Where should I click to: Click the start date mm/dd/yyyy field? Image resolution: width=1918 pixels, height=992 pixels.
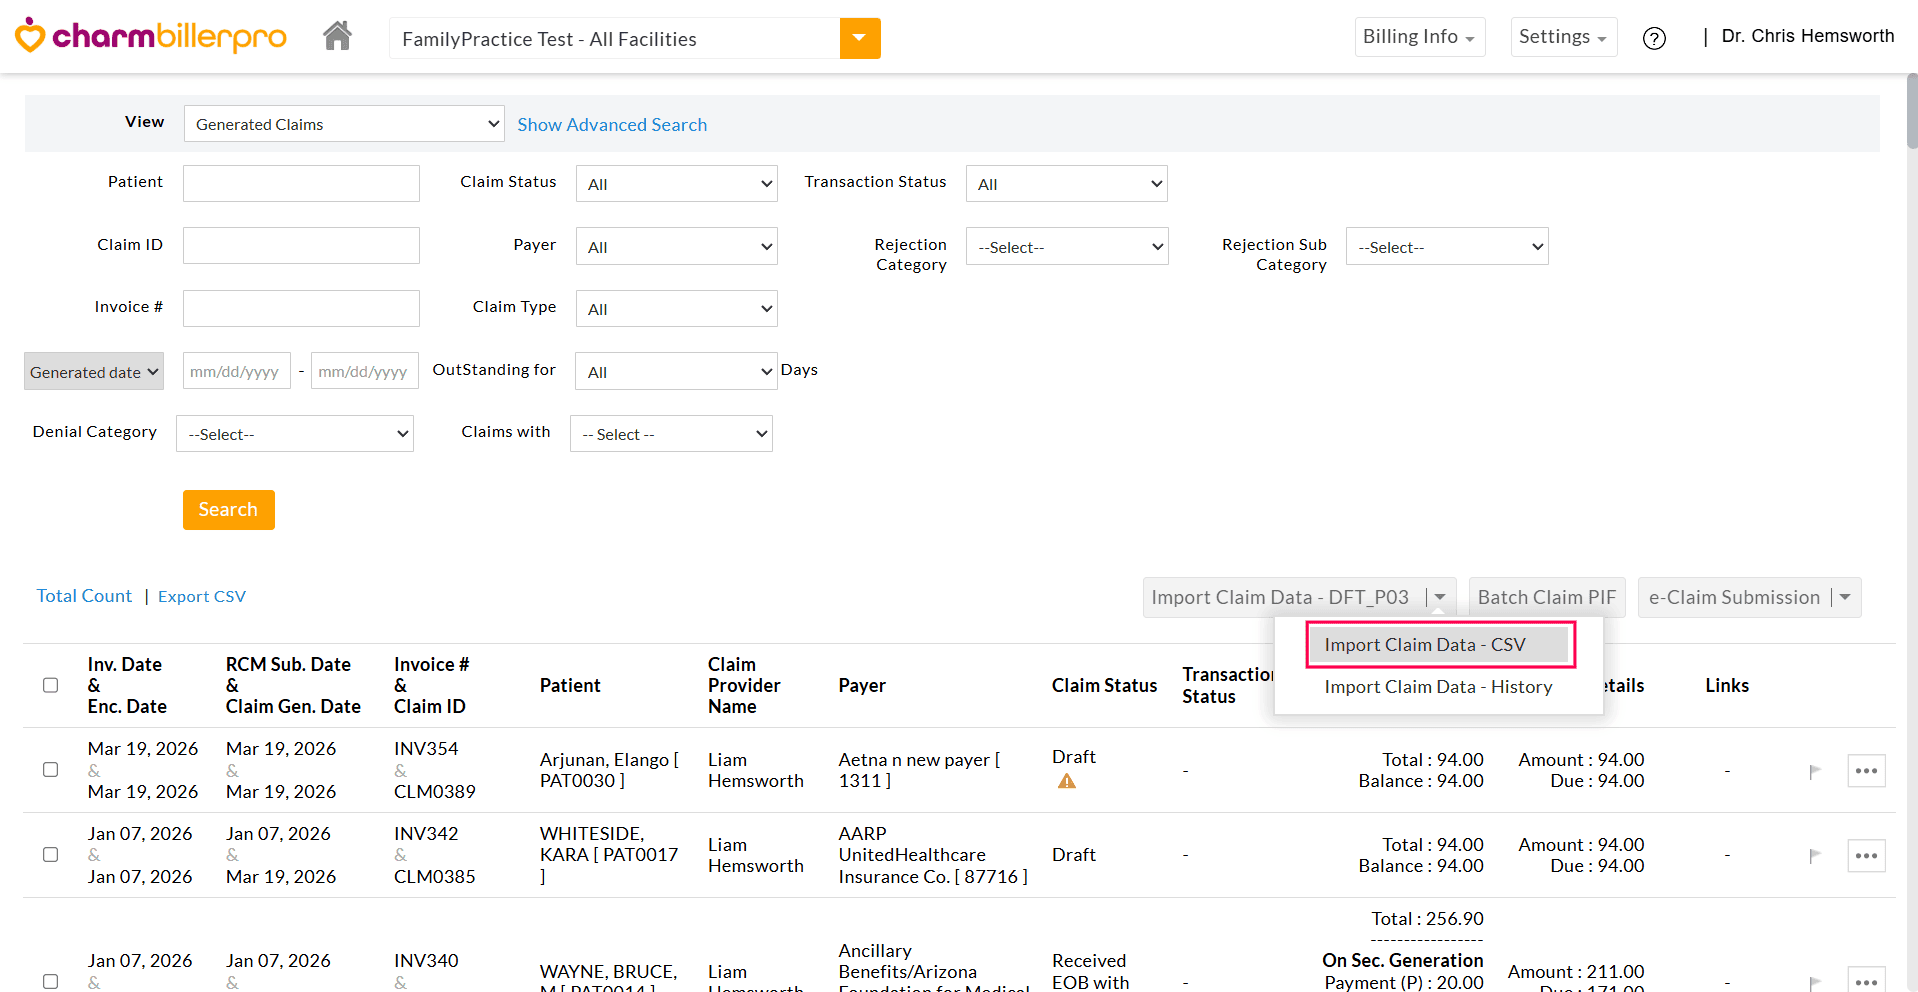237,371
